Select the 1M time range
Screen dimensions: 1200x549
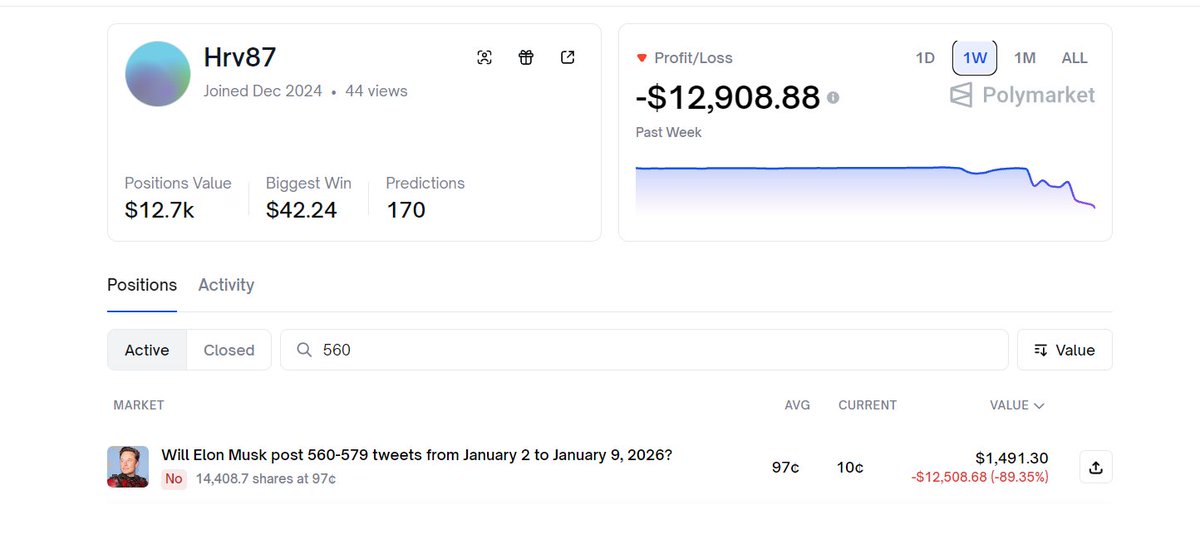pyautogui.click(x=1024, y=58)
